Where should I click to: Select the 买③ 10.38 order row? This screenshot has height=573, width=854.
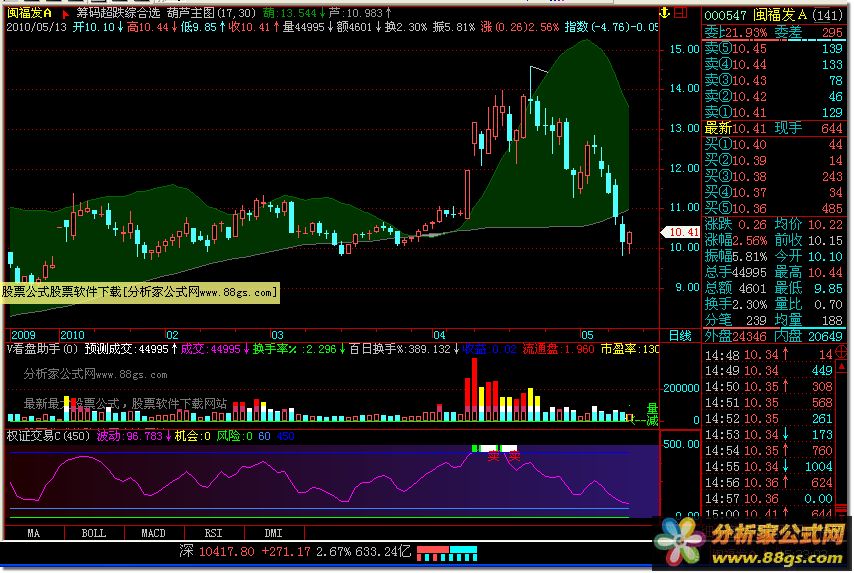[x=773, y=176]
